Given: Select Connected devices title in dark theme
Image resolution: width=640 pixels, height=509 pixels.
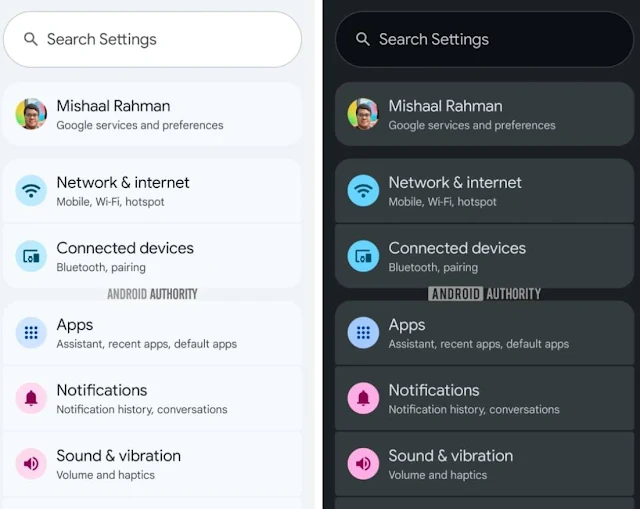Looking at the screenshot, I should (x=457, y=248).
